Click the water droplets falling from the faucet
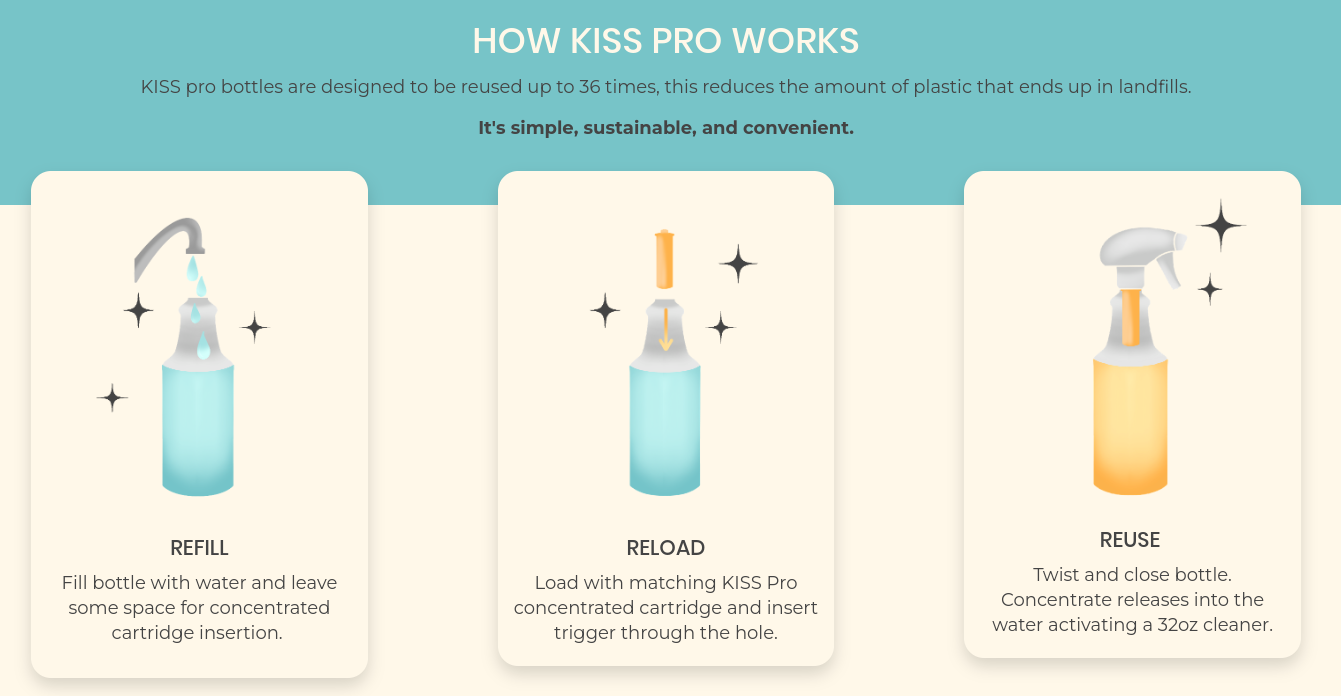 point(198,290)
